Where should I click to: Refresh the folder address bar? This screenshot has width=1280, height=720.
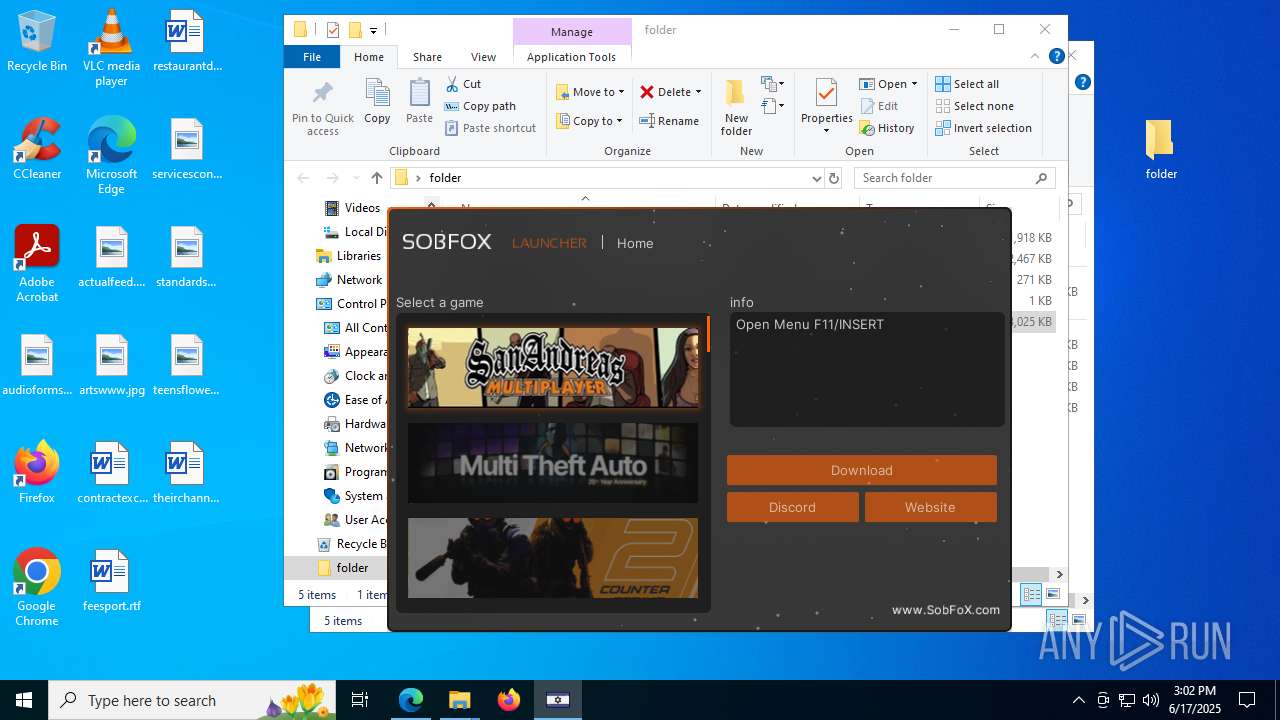pyautogui.click(x=834, y=178)
